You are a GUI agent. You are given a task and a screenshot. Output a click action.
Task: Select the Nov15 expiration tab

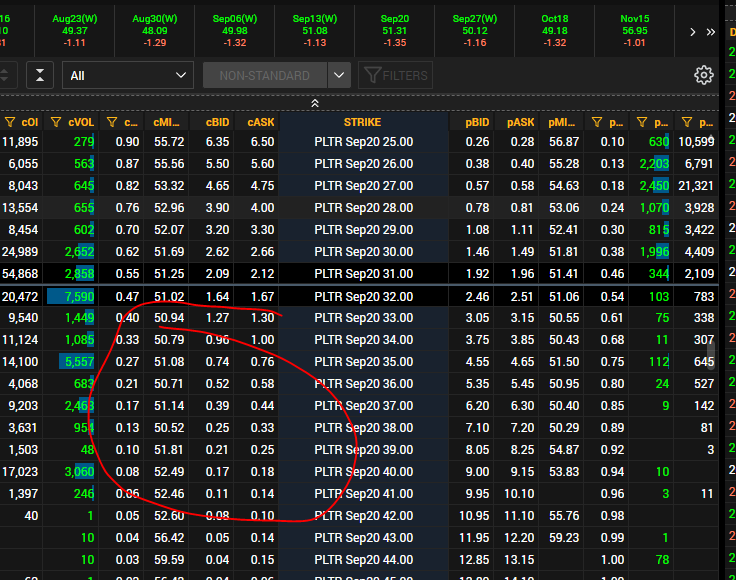click(x=635, y=31)
